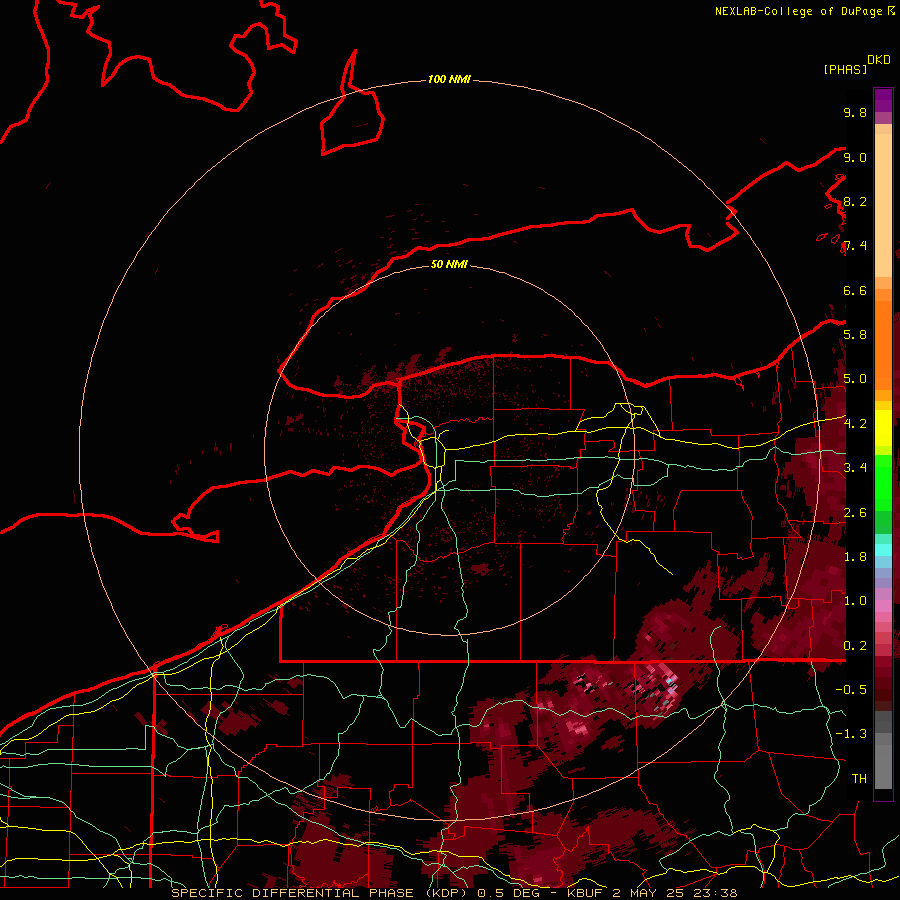Select the -1.3 scale value

(x=851, y=734)
